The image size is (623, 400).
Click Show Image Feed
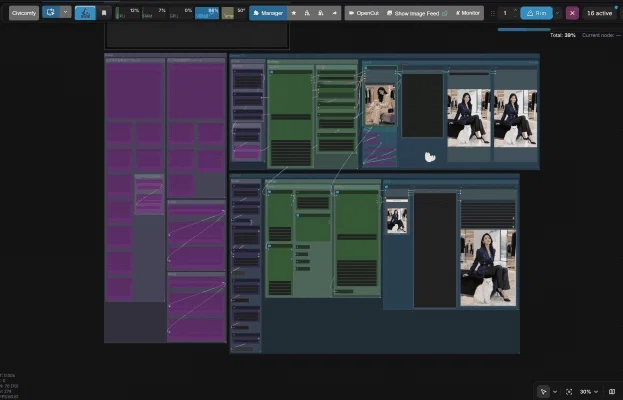tap(417, 13)
